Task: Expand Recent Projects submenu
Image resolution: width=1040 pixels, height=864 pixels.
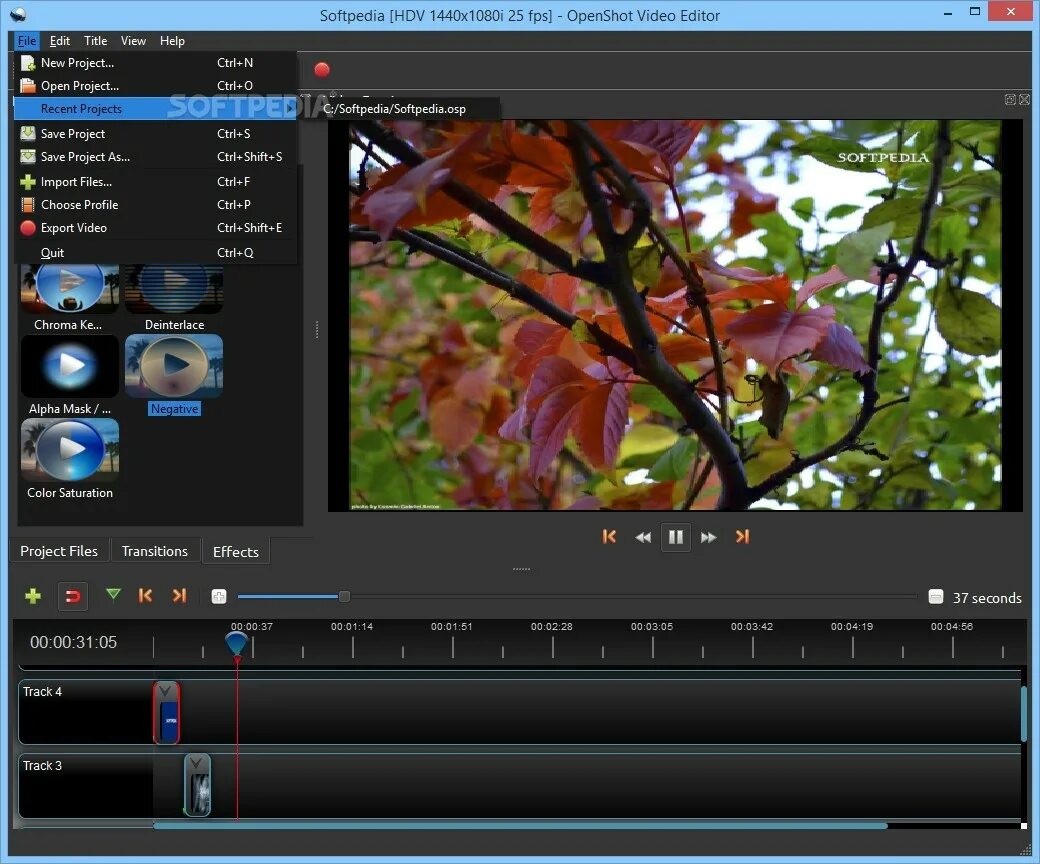Action: 155,109
